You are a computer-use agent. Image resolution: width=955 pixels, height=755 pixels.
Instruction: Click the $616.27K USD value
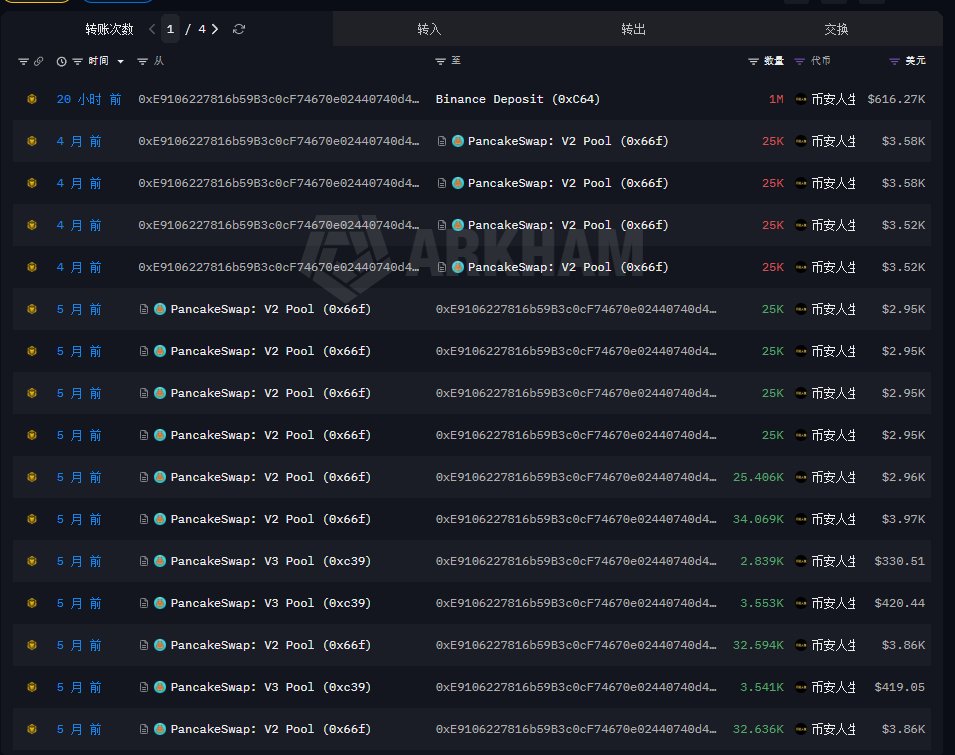pos(897,99)
